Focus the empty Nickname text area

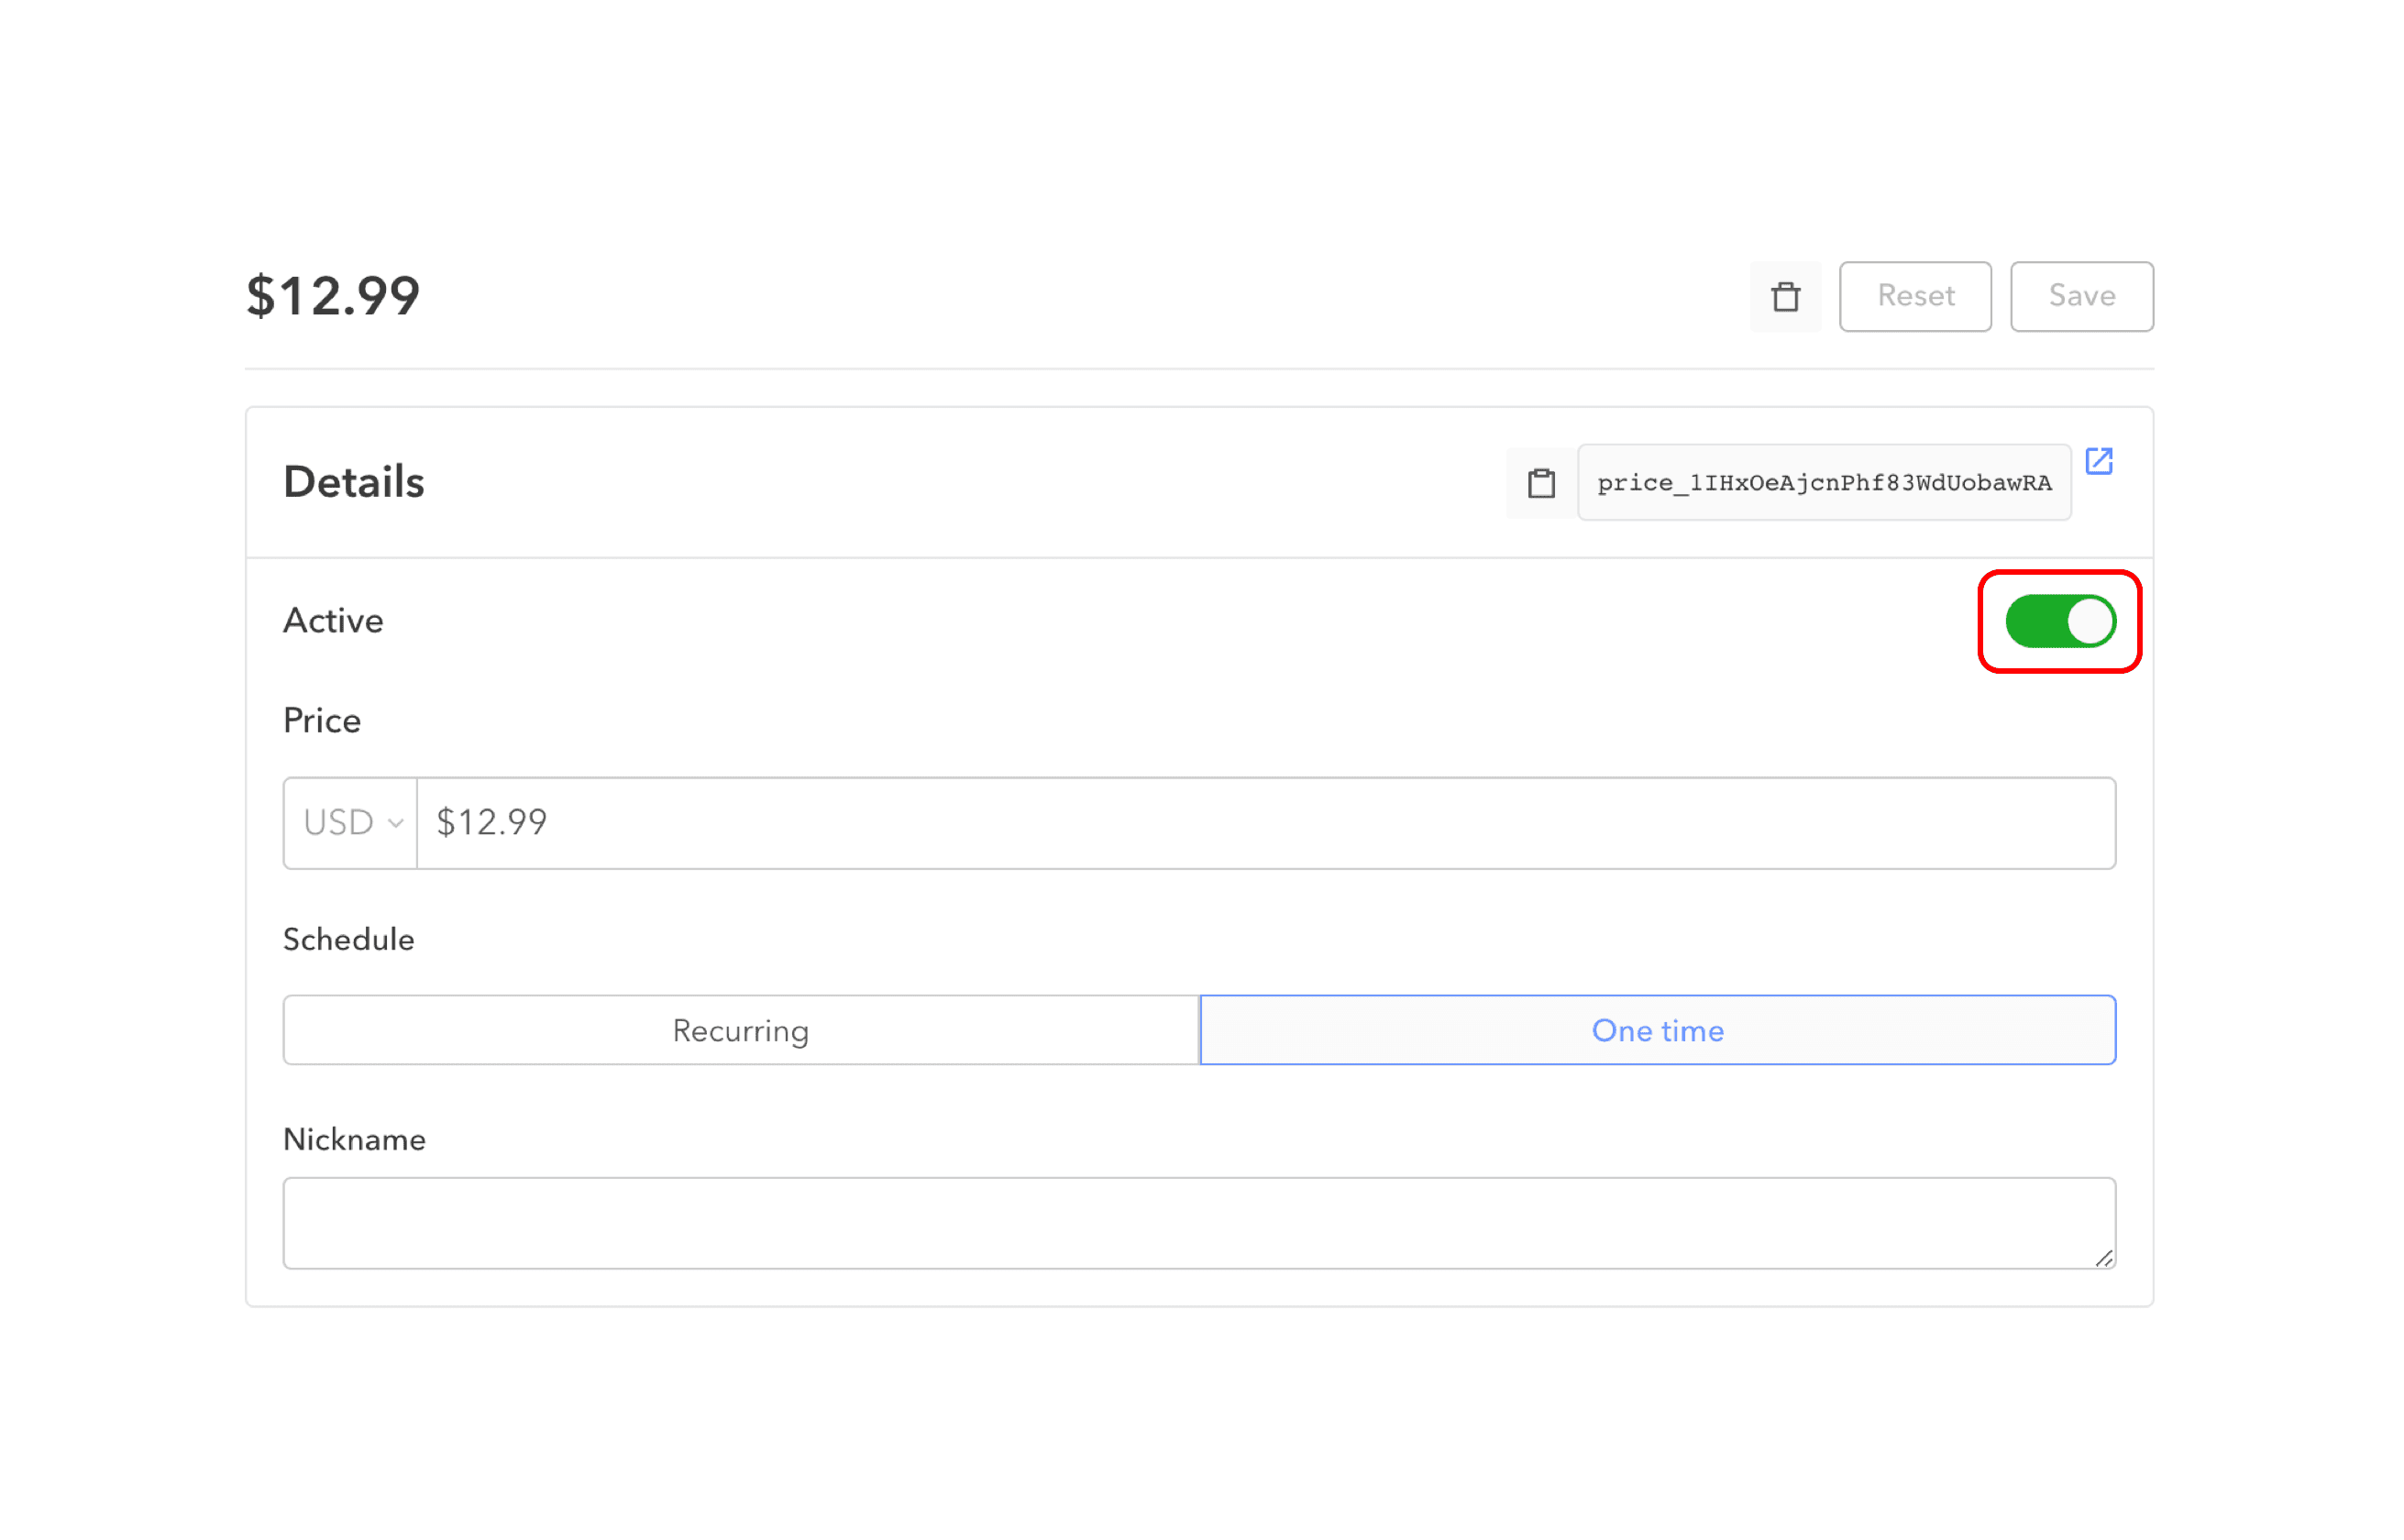point(1198,1222)
